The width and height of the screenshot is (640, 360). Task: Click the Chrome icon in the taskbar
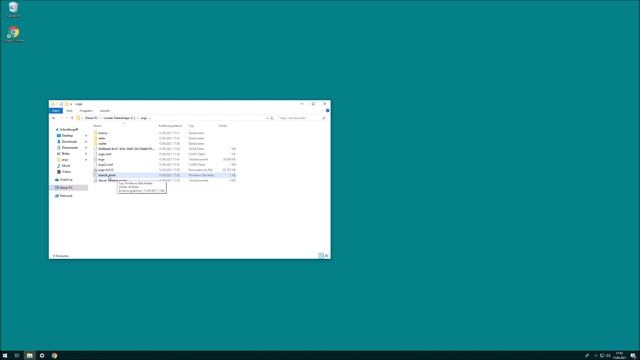(54, 356)
